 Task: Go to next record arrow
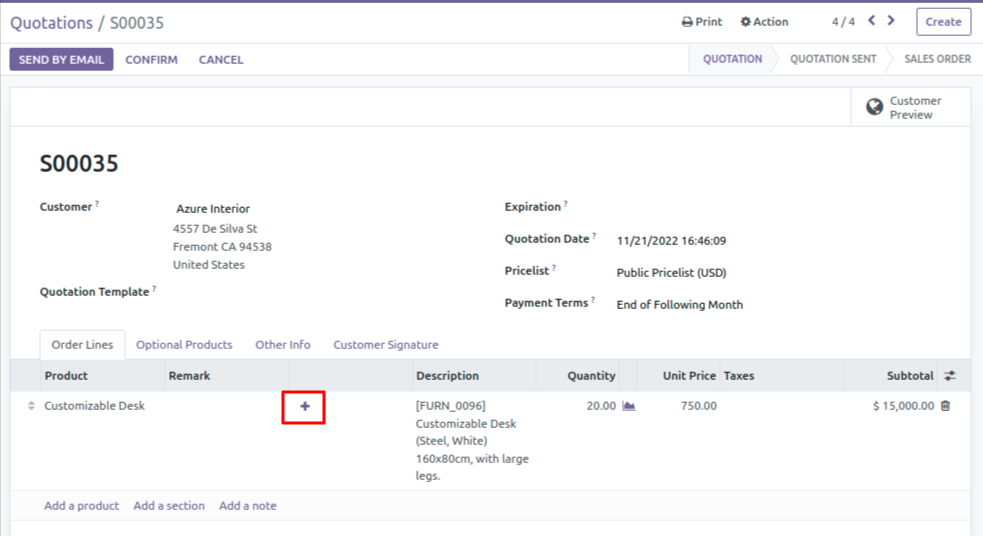coord(891,21)
